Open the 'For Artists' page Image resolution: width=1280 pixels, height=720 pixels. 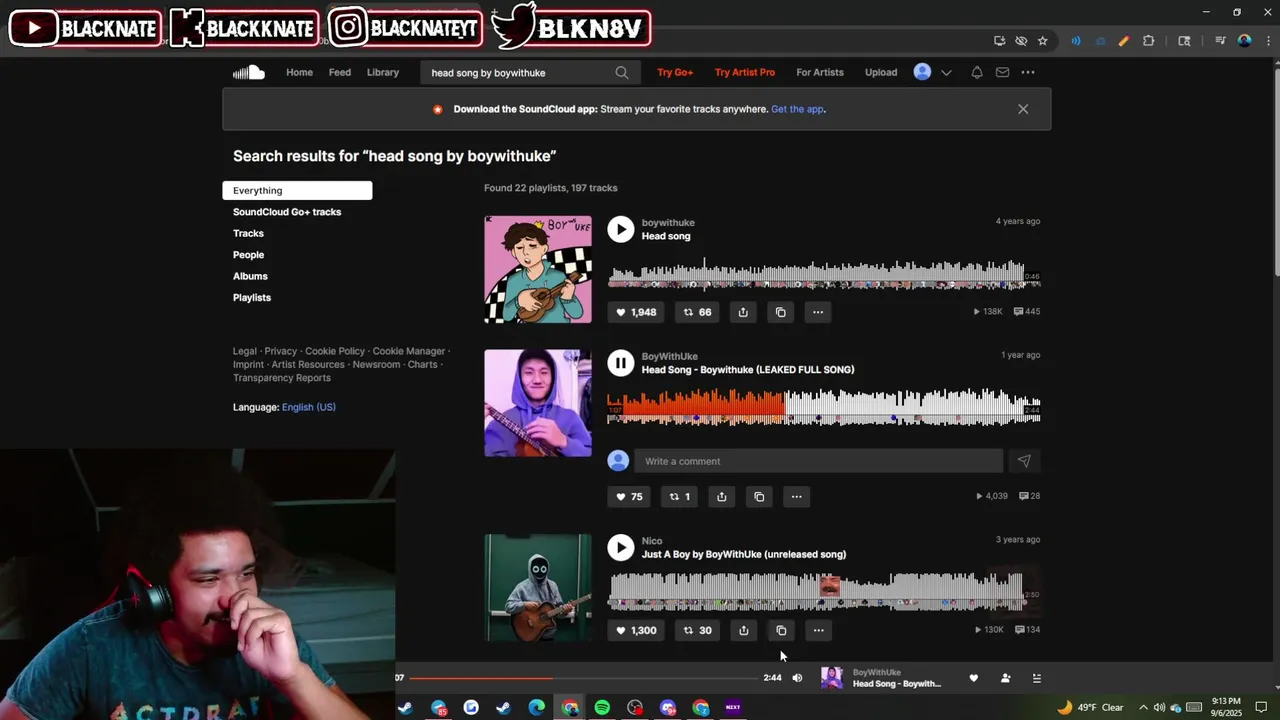[820, 72]
